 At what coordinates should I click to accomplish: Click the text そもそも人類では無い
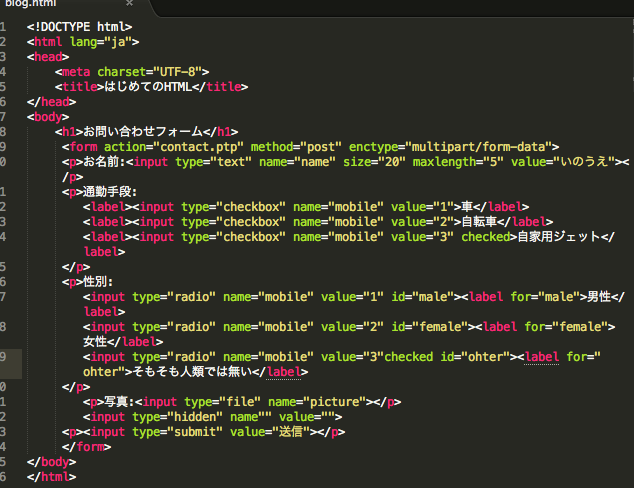[x=192, y=372]
